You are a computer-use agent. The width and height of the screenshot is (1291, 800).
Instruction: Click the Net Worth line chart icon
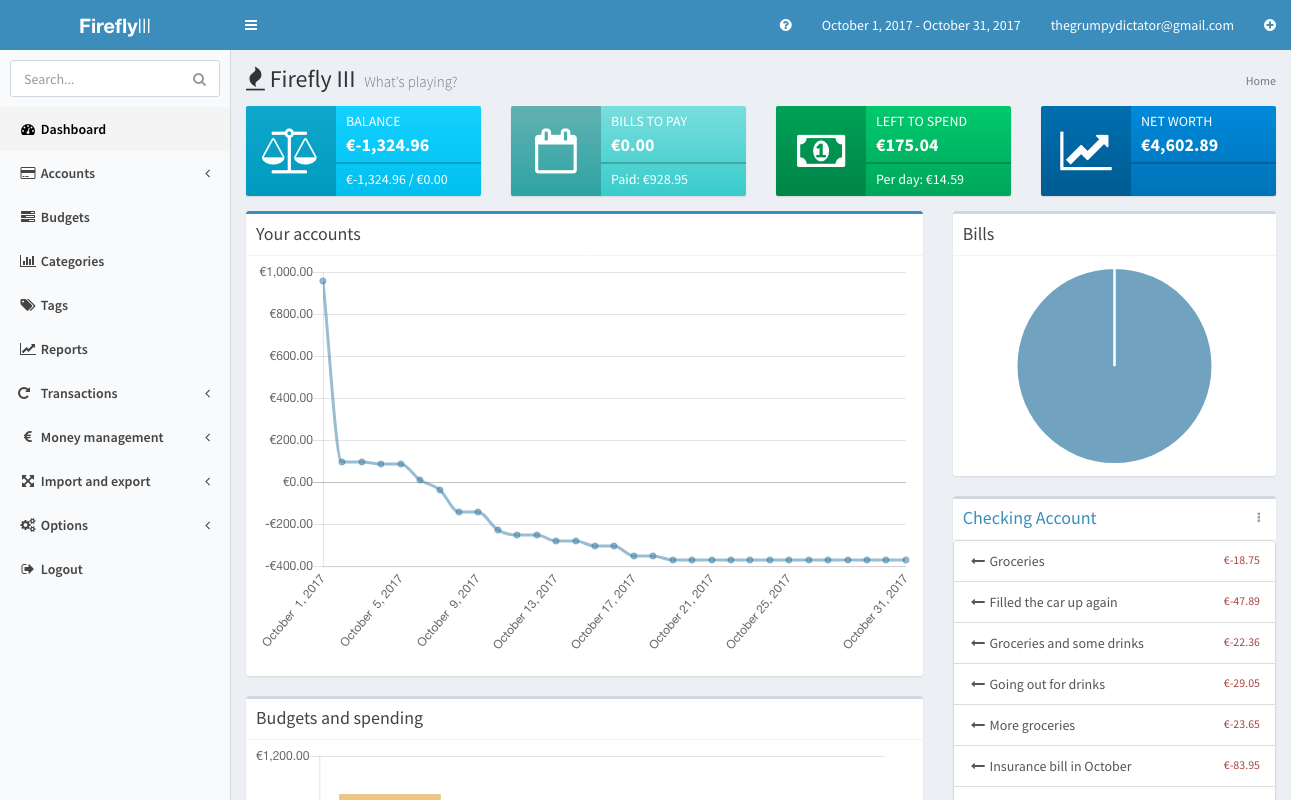click(x=1085, y=151)
